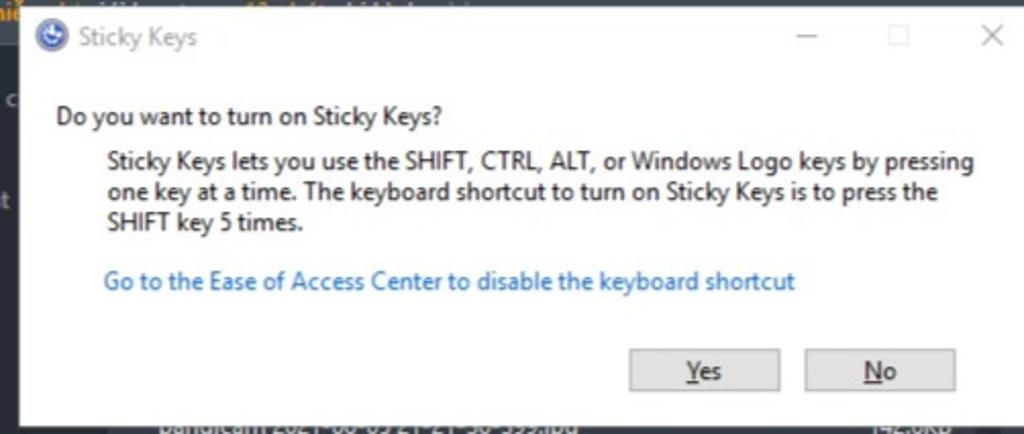Click the Ease of Access icon in title bar
Image resolution: width=1024 pixels, height=434 pixels.
click(52, 35)
